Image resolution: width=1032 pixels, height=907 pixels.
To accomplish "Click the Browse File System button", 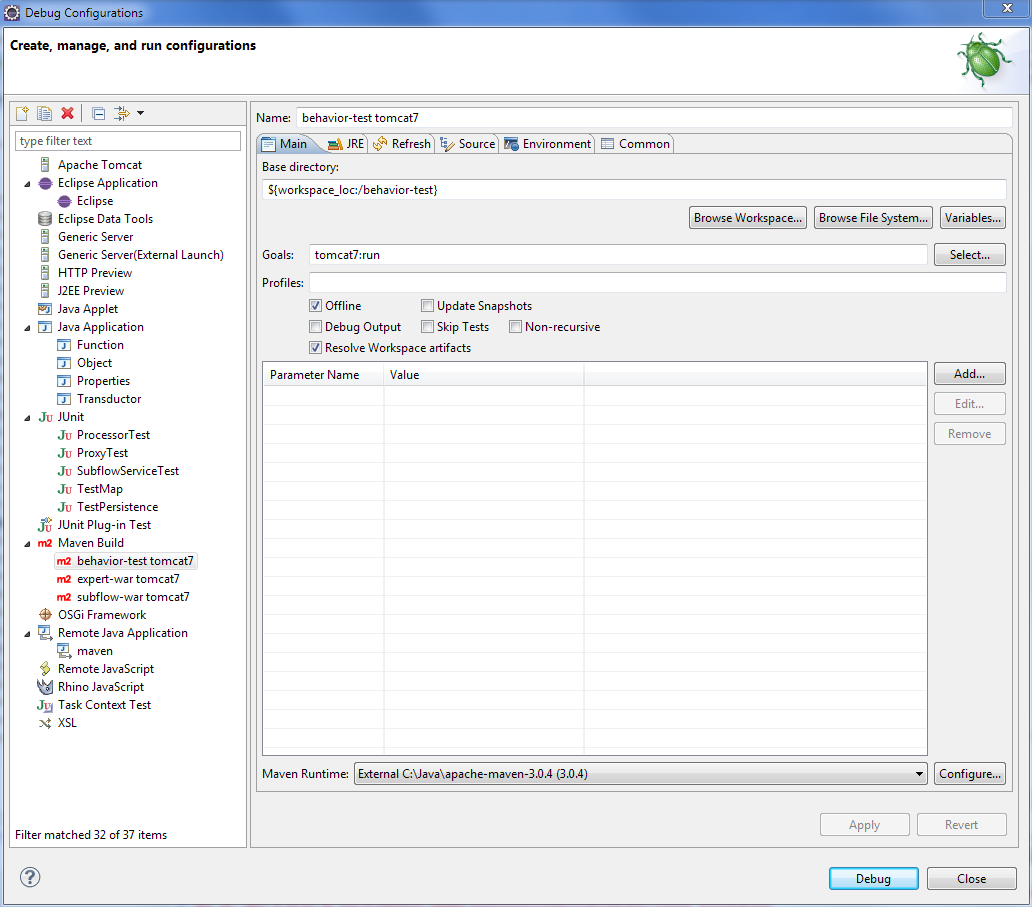I will [x=873, y=218].
